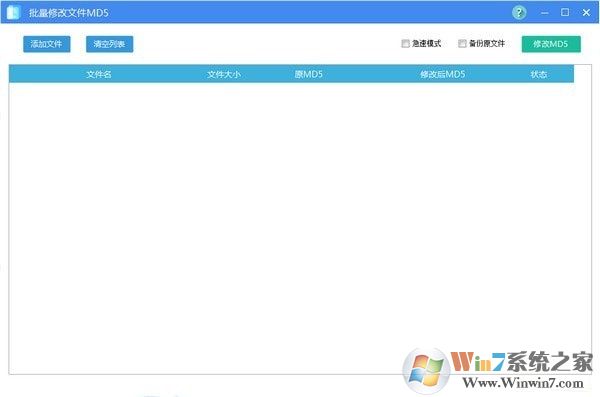Click the 状态 column header
The image size is (600, 397).
pos(539,74)
